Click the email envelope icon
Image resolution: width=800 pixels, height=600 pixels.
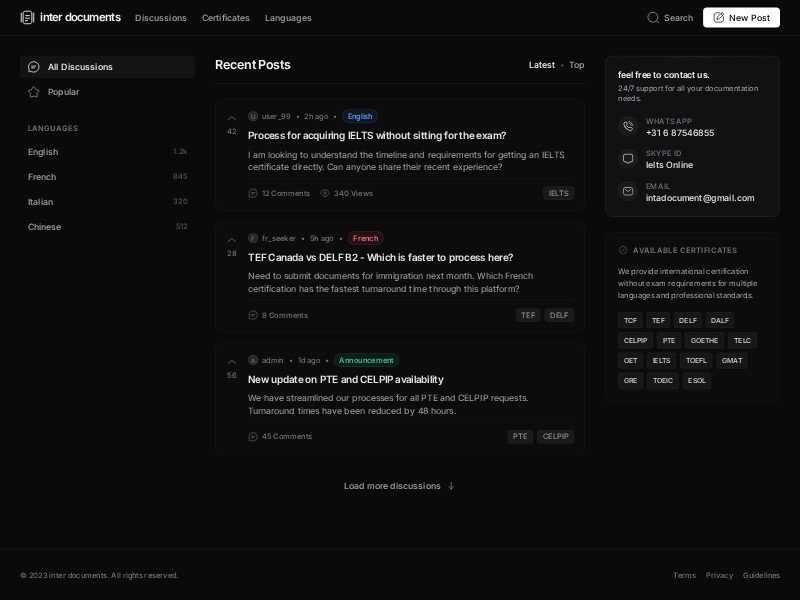click(x=628, y=191)
